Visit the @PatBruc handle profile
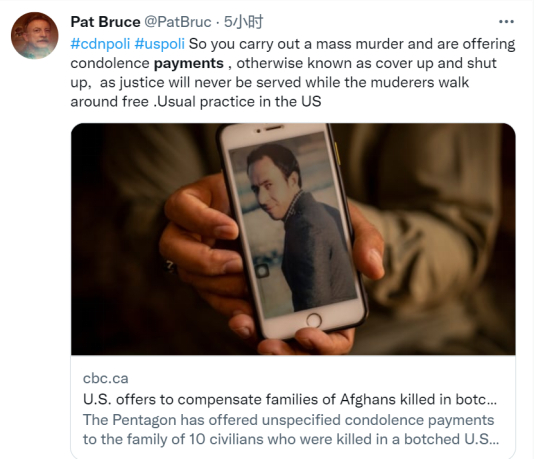 click(x=177, y=22)
